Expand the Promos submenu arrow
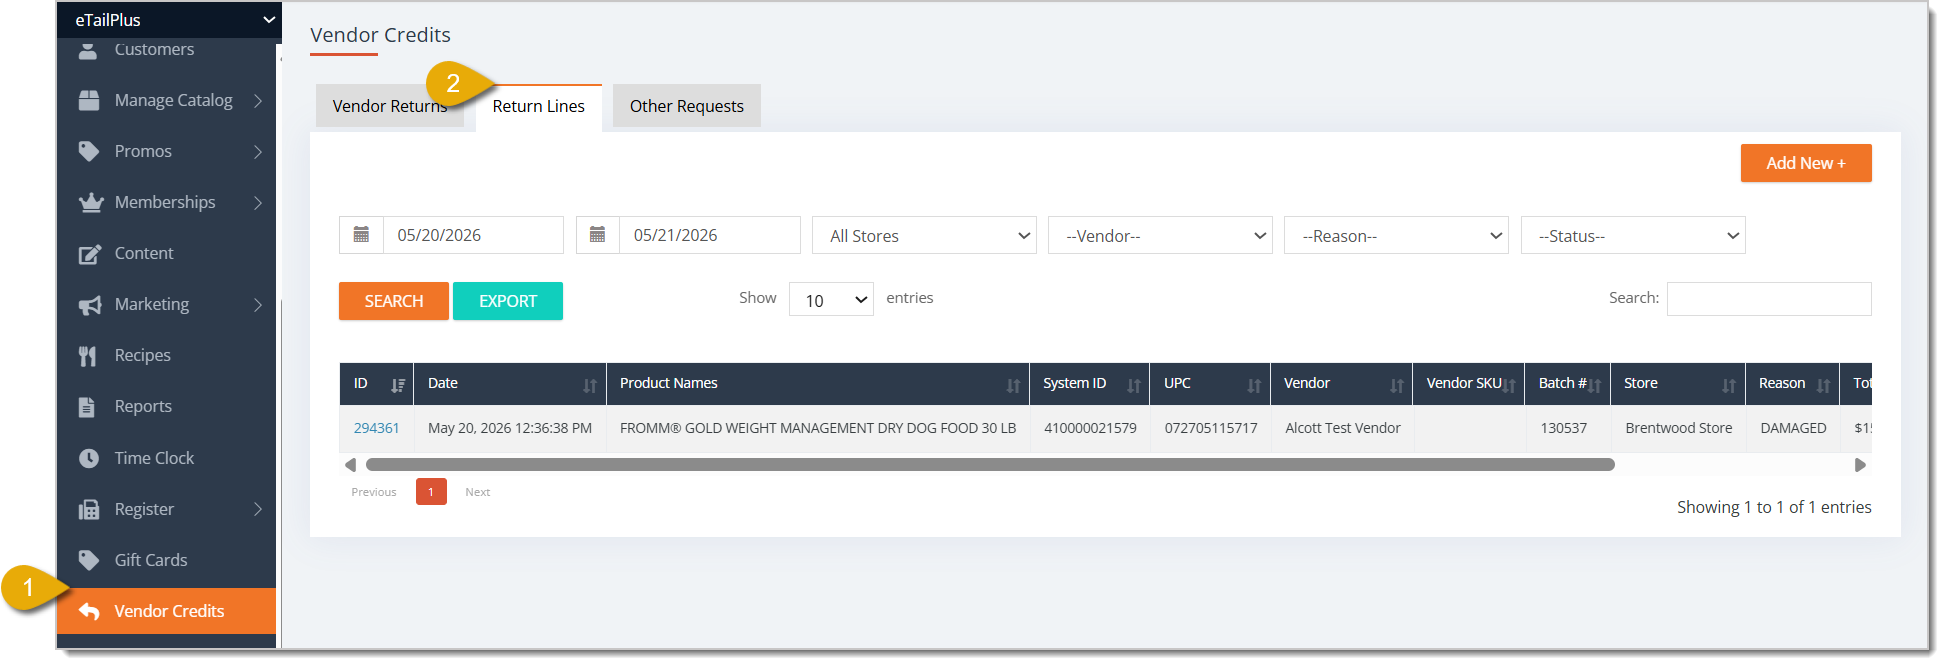Viewport: 1944px width, 665px height. click(x=258, y=151)
